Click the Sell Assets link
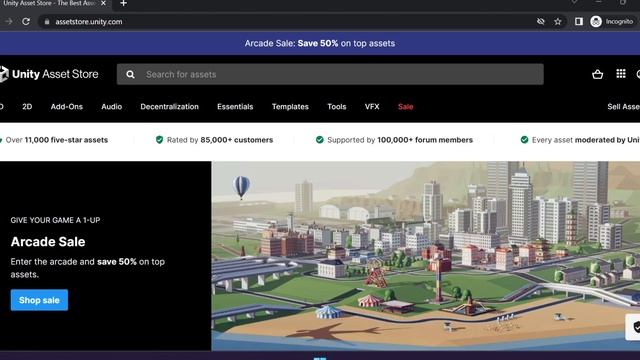 pyautogui.click(x=623, y=107)
